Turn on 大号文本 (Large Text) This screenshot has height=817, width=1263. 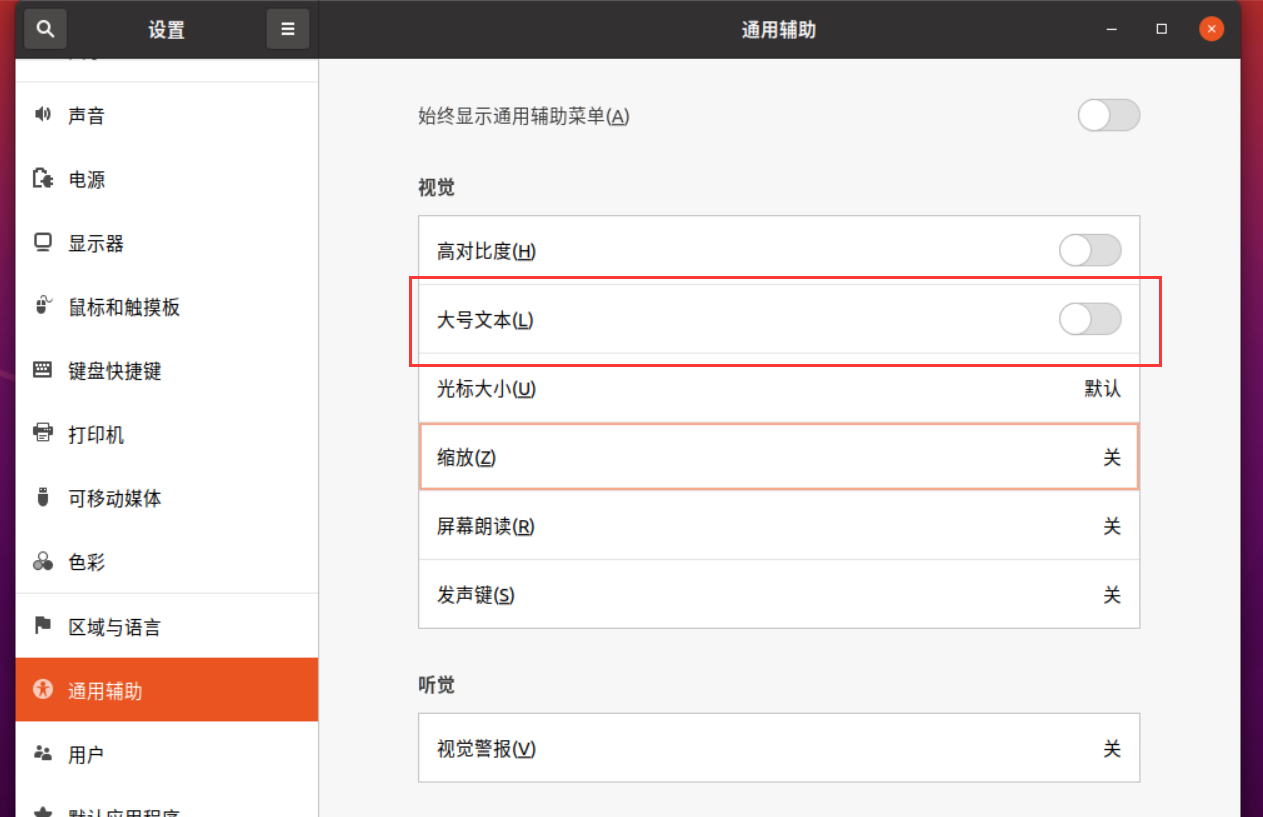[x=1090, y=319]
